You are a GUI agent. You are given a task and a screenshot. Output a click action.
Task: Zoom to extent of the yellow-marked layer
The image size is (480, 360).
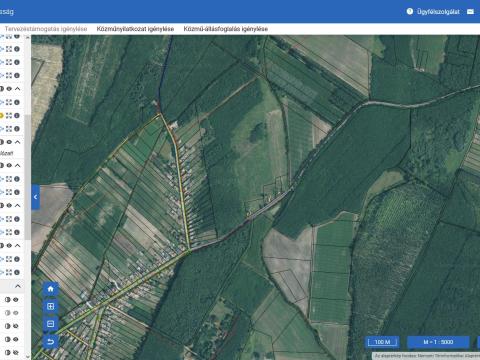point(9,116)
